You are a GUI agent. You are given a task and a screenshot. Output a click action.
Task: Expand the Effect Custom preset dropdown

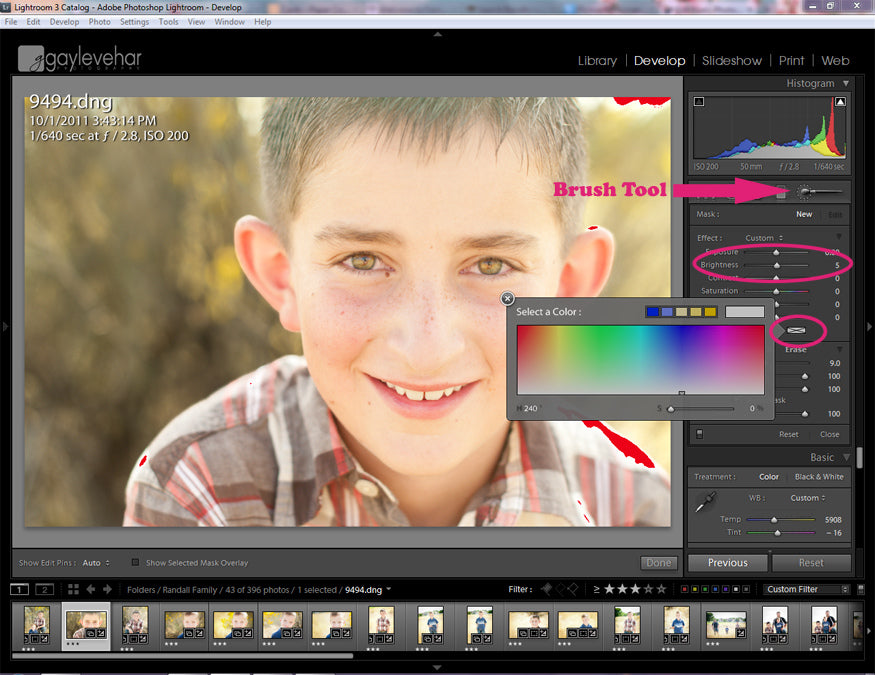click(x=765, y=238)
